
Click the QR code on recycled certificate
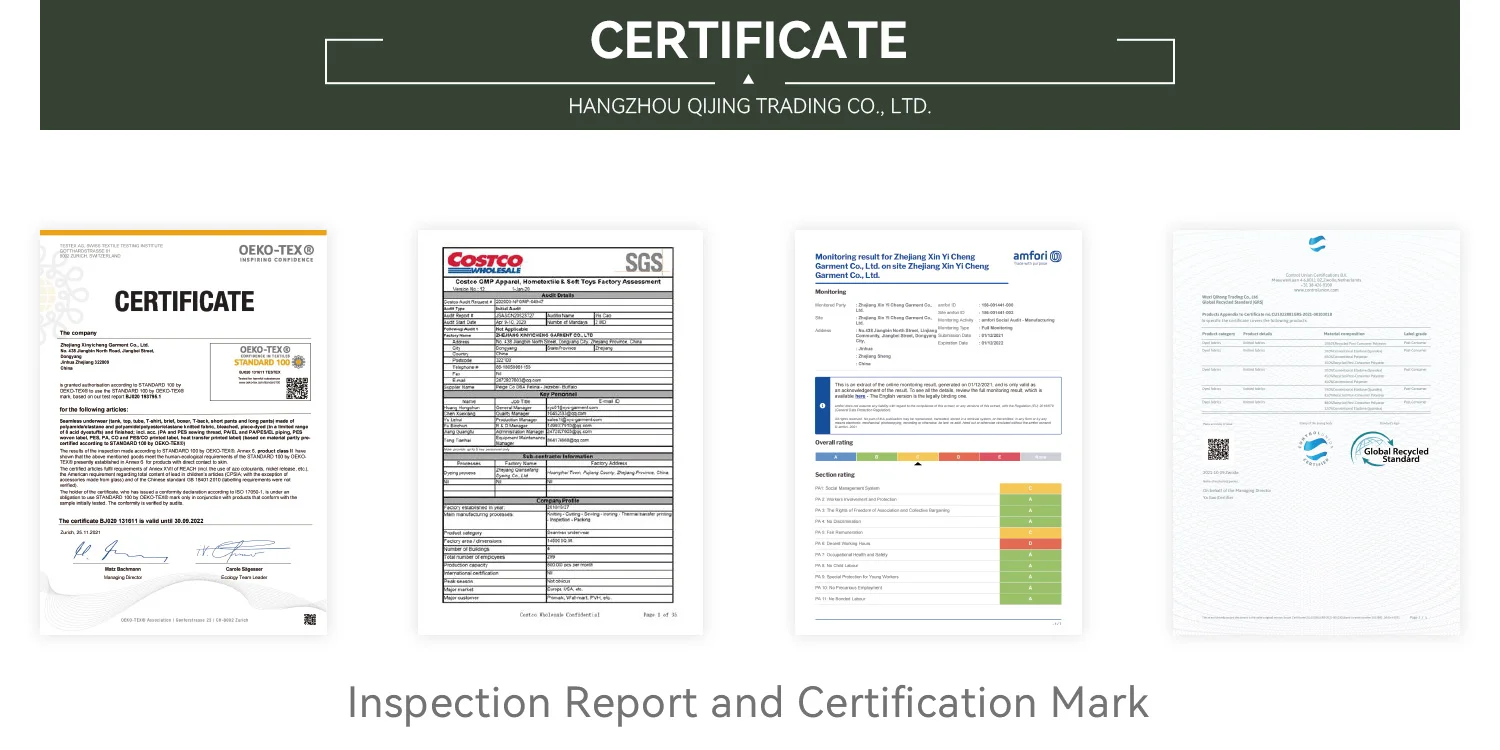[1218, 450]
